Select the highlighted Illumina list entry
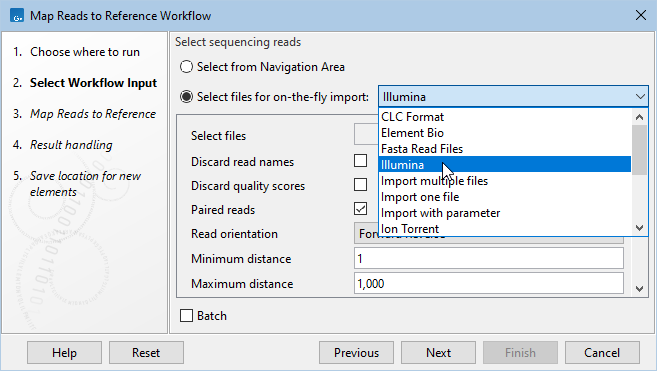The height and width of the screenshot is (371, 657). coord(505,165)
